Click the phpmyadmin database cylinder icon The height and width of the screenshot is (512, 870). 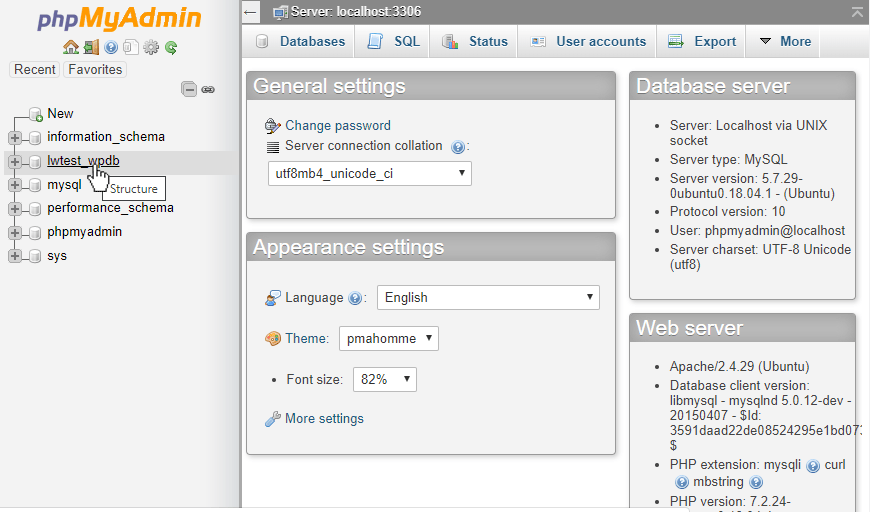click(35, 232)
